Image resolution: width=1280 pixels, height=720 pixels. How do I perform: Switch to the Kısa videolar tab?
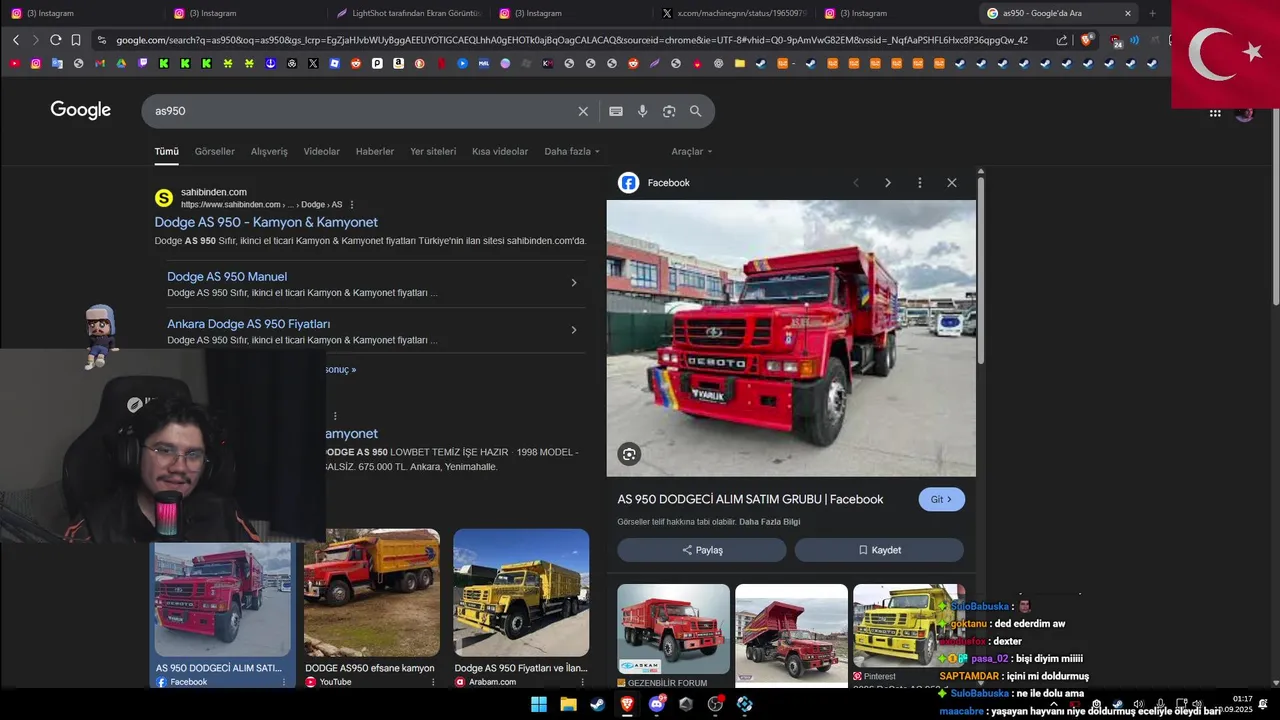point(500,152)
